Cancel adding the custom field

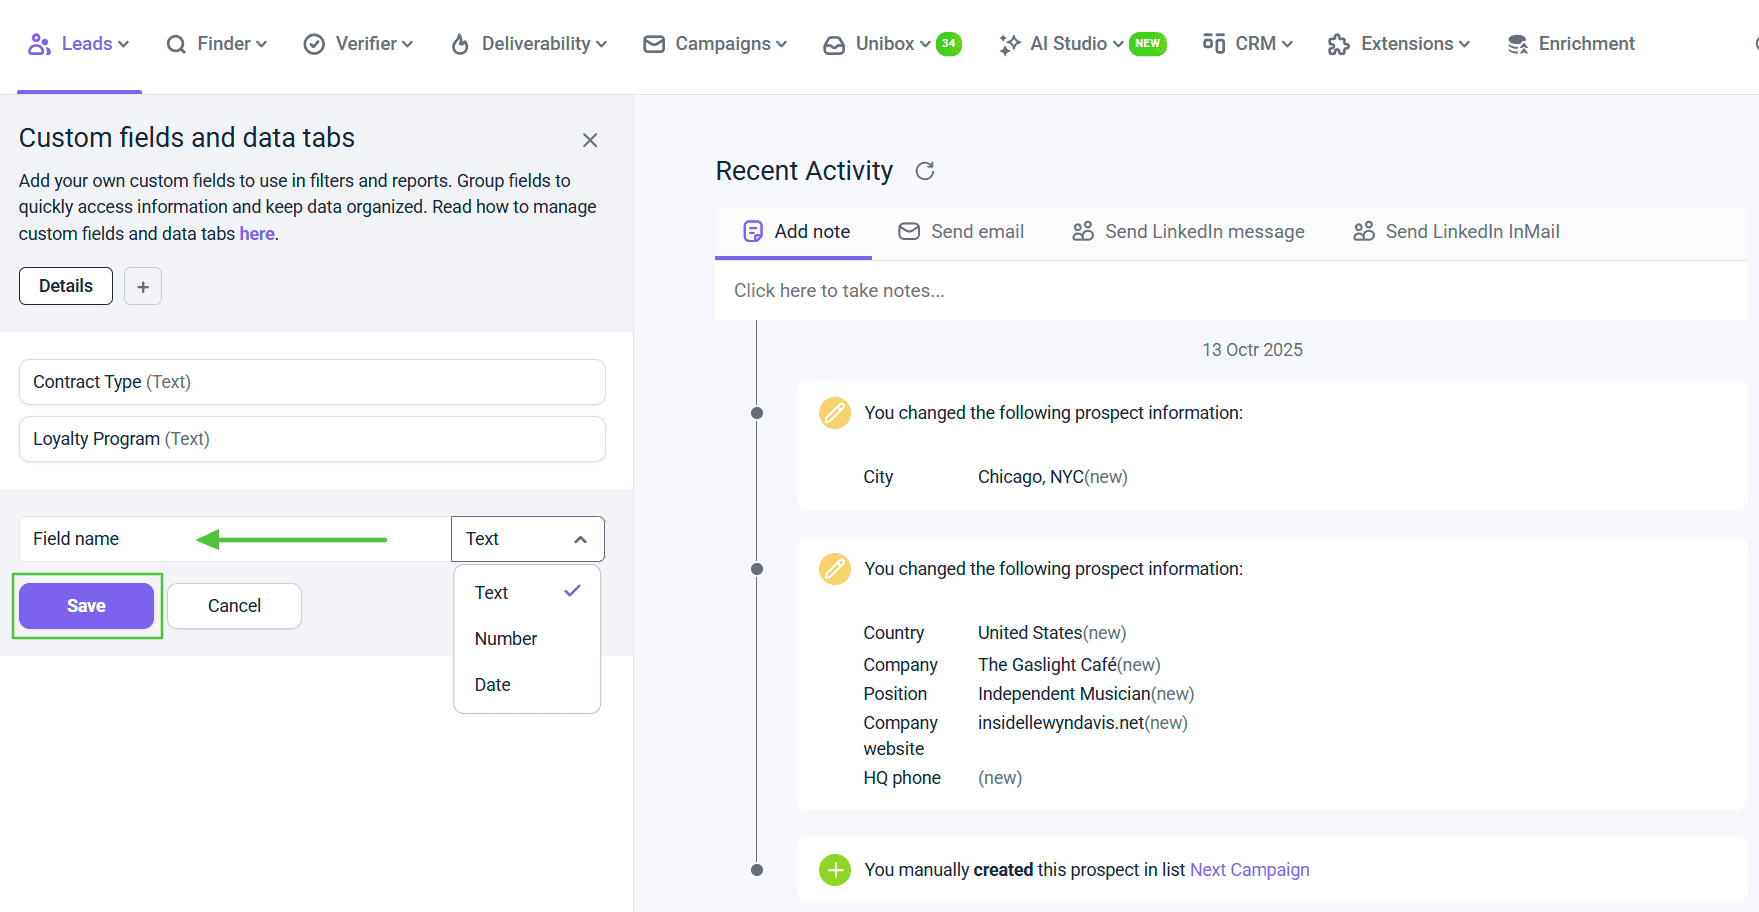click(234, 606)
